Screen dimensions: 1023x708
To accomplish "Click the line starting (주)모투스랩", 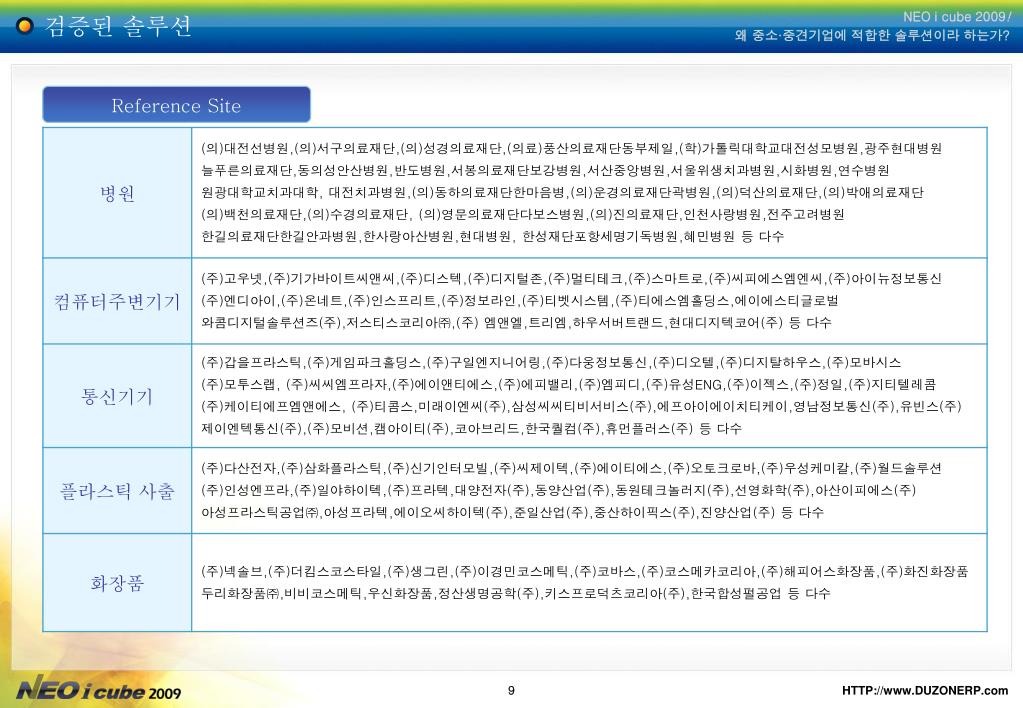I will pyautogui.click(x=568, y=384).
